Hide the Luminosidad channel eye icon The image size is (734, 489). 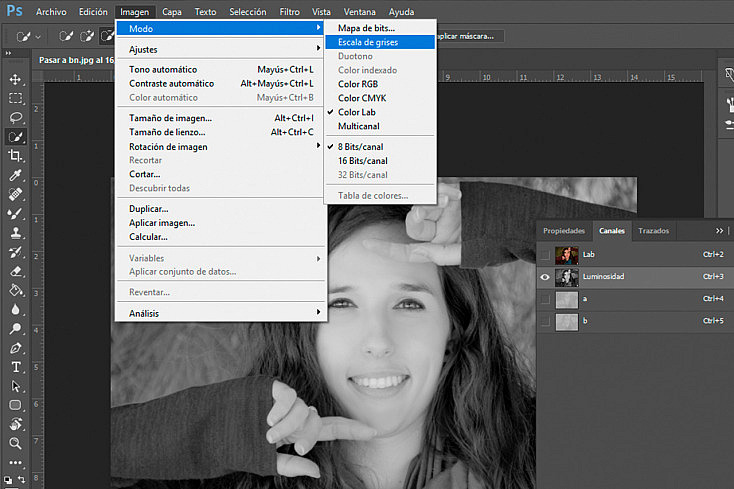coord(545,277)
